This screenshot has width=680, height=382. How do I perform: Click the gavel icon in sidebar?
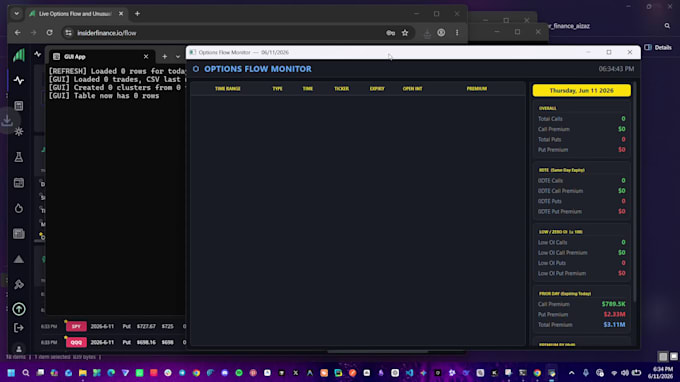[19, 284]
